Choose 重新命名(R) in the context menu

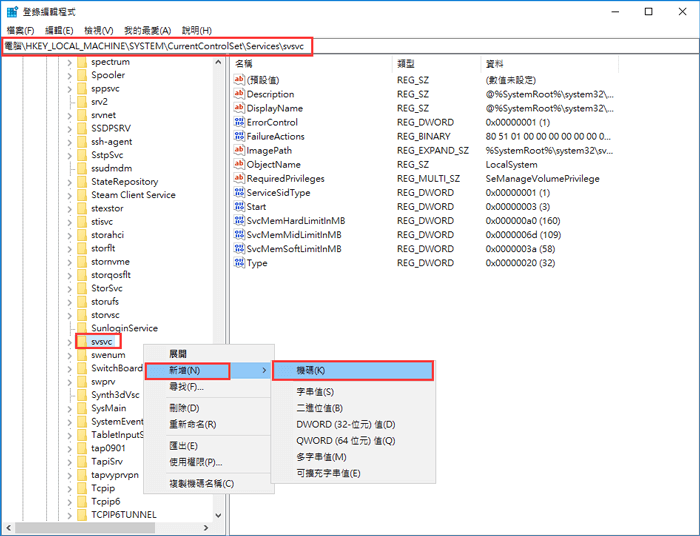tap(208, 424)
